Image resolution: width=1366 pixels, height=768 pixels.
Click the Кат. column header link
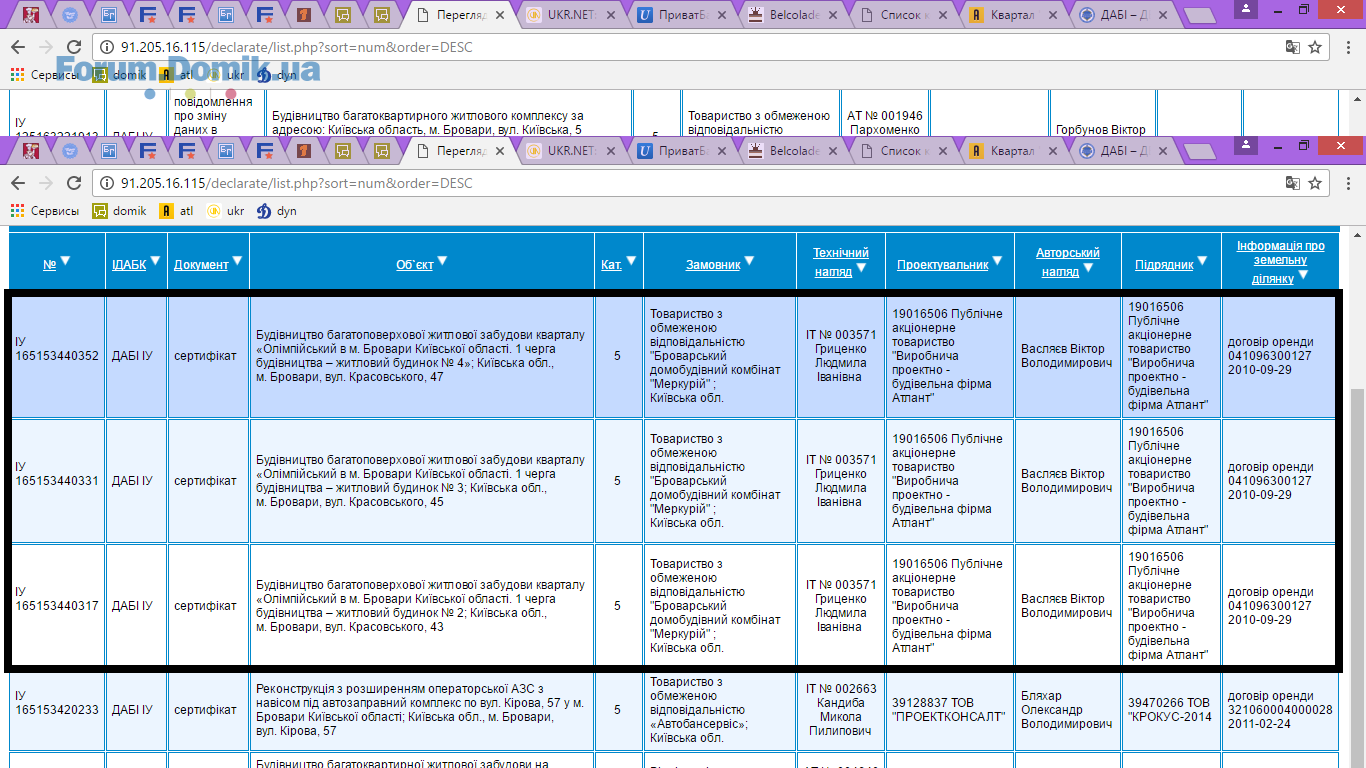(612, 265)
